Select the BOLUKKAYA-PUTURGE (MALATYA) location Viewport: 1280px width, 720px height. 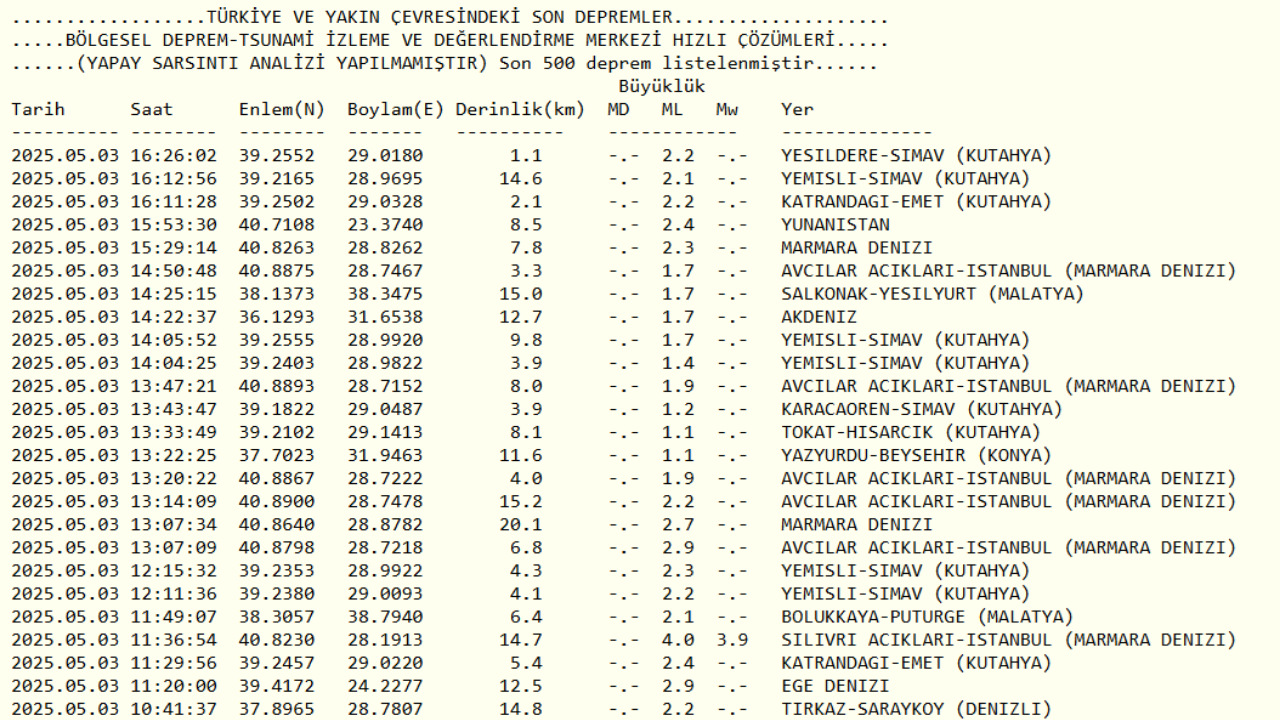(927, 617)
